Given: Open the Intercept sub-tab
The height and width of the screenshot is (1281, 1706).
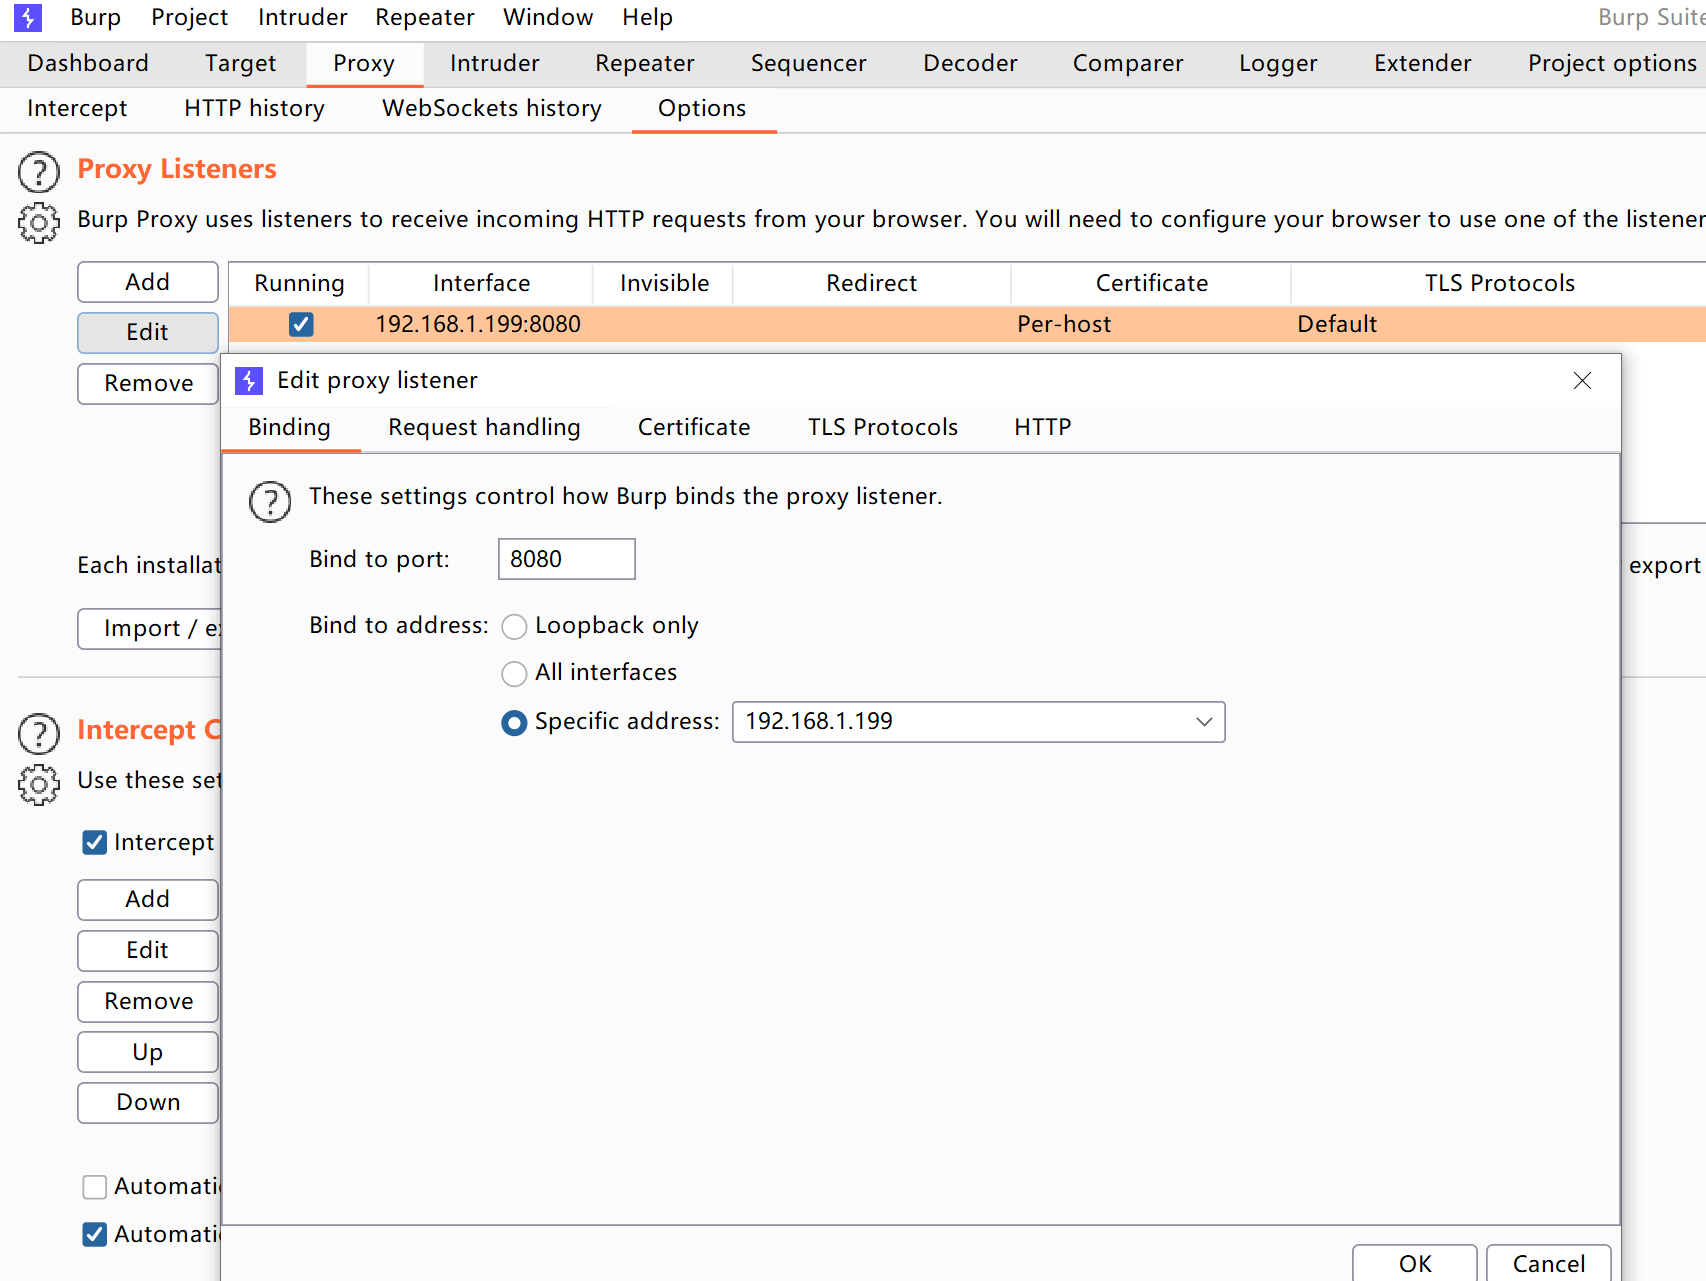Looking at the screenshot, I should pyautogui.click(x=77, y=108).
